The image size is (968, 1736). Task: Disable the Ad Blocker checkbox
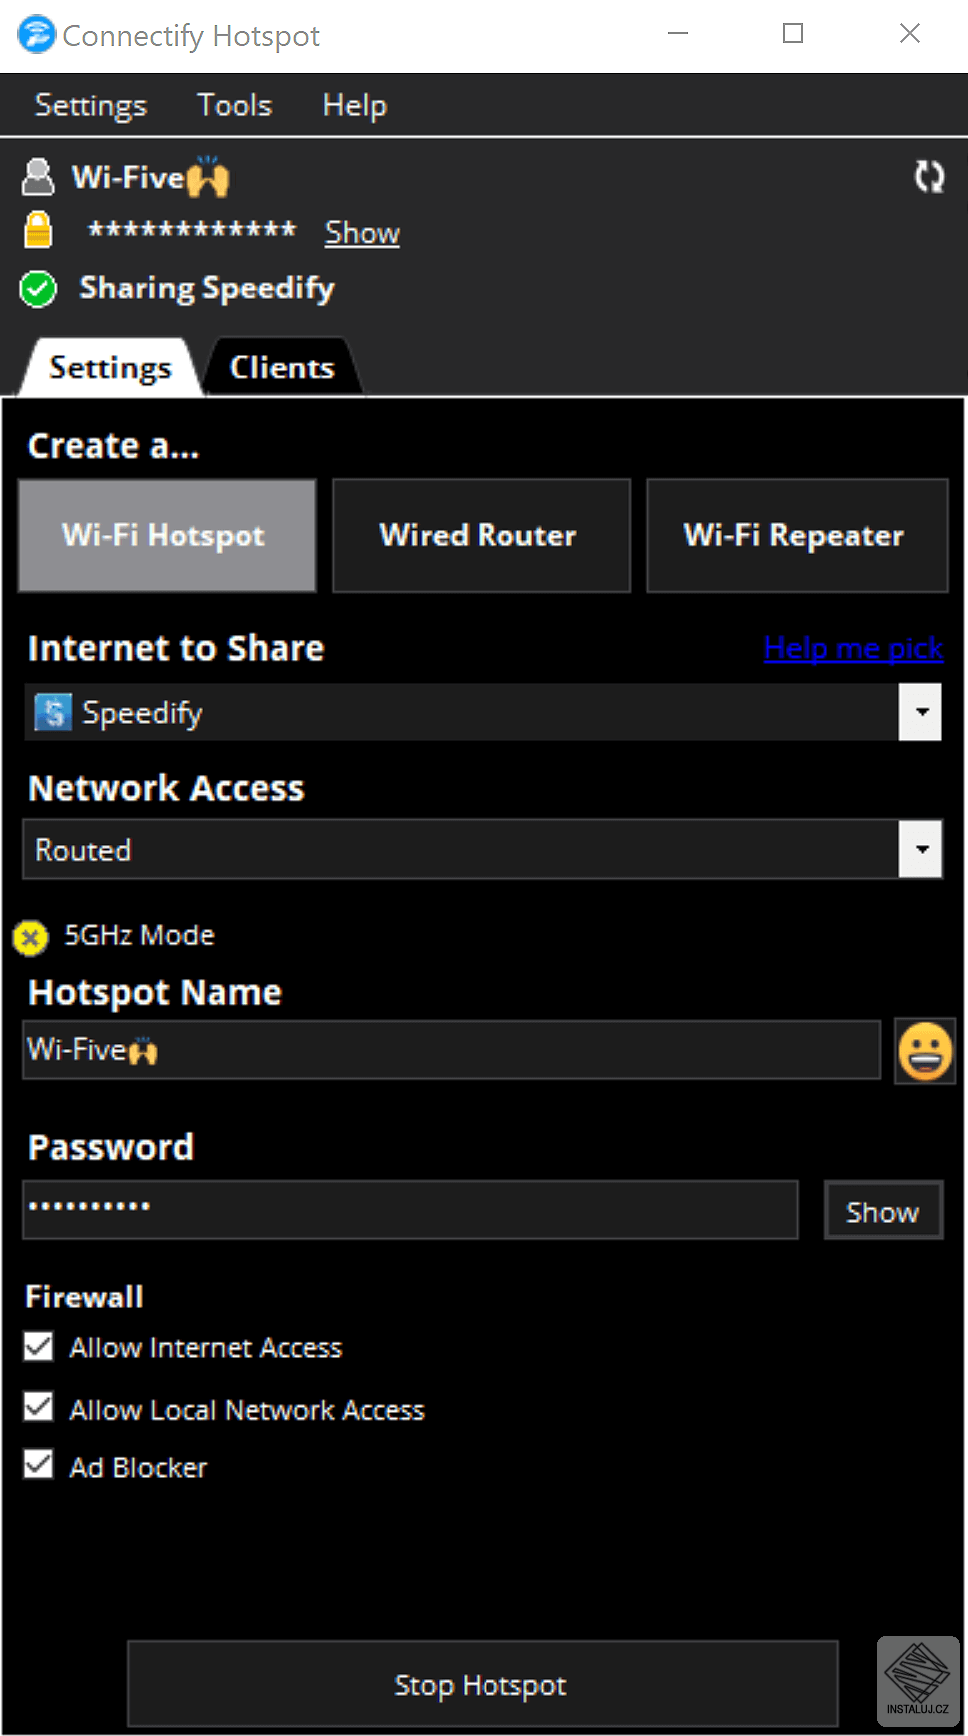pos(39,1465)
